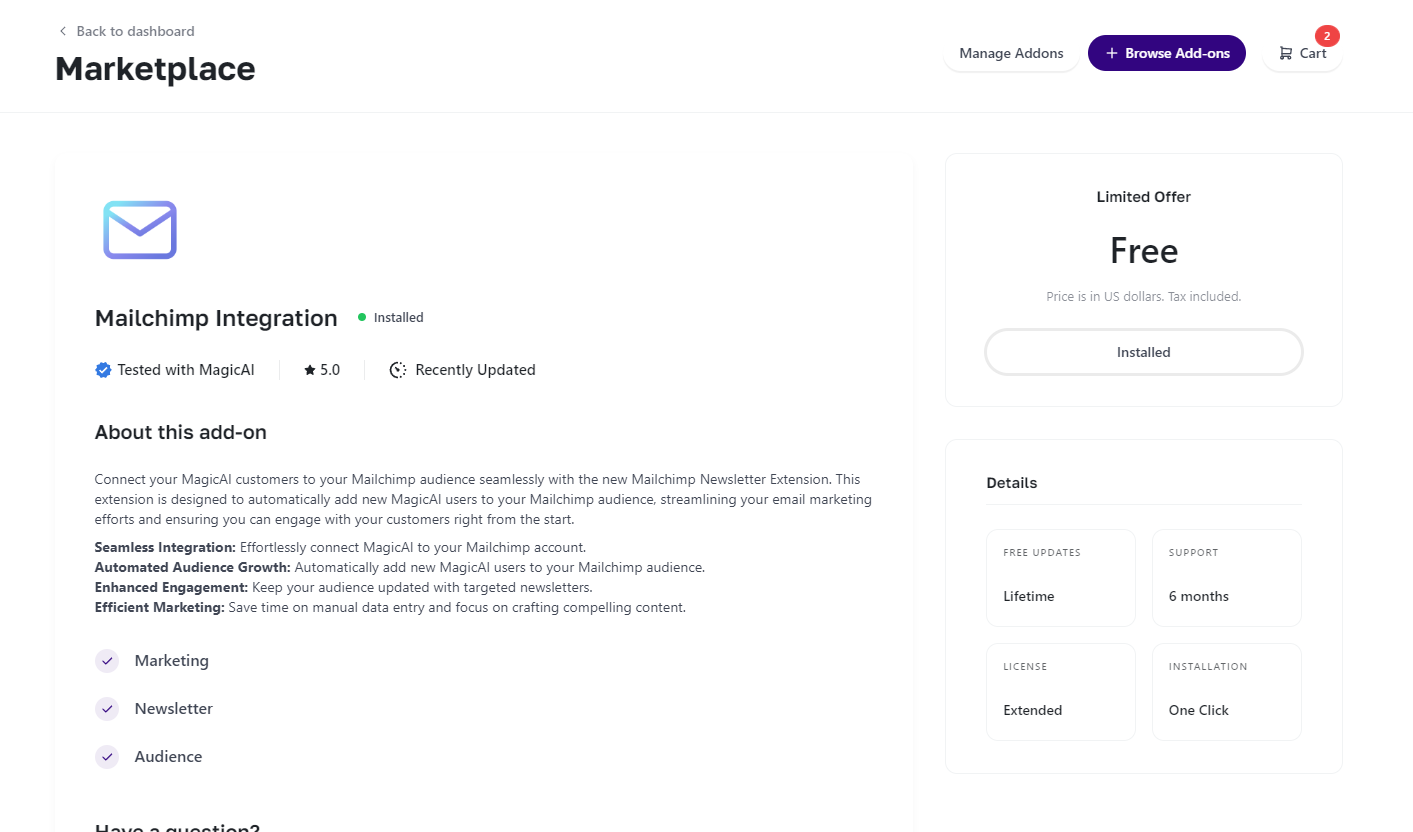This screenshot has height=832, width=1413.
Task: Click the star rating icon
Action: (310, 370)
